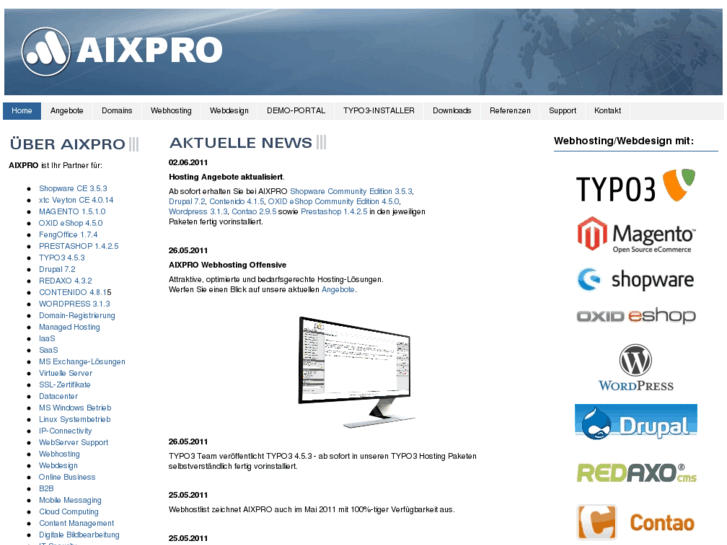Open the Cloud Computing link
This screenshot has width=727, height=545.
[69, 512]
